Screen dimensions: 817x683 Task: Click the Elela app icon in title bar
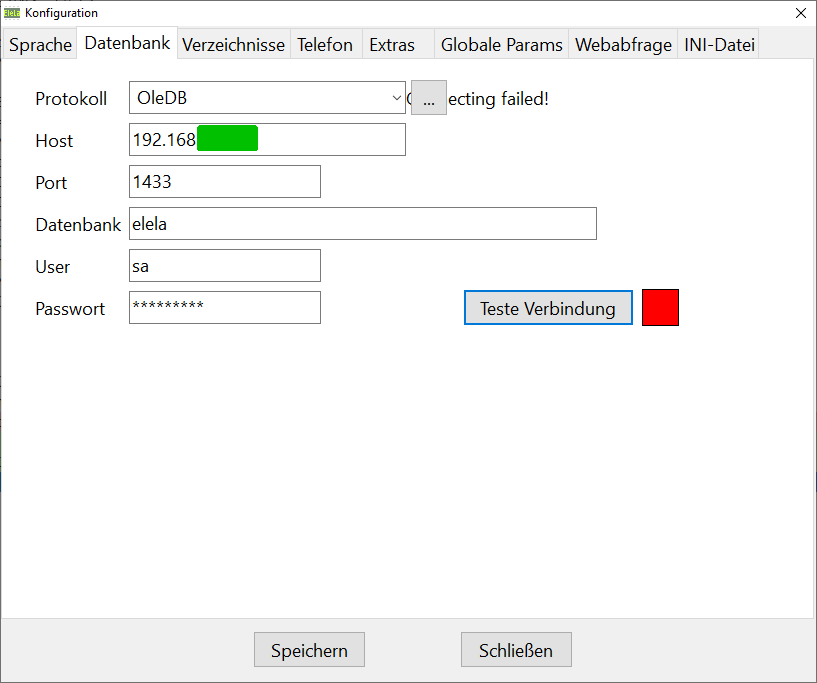[x=11, y=13]
